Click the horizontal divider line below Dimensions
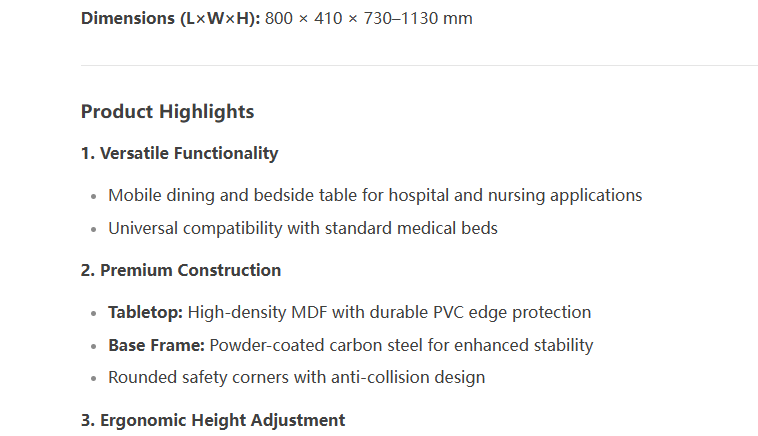Viewport: 758px width, 436px height. (x=419, y=65)
